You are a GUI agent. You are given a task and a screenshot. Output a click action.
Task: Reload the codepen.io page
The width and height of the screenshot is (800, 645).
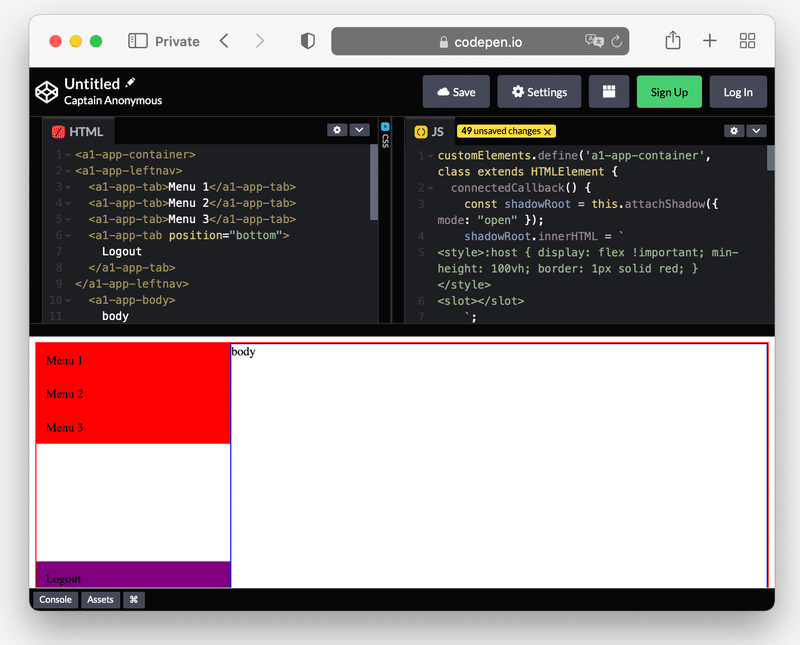click(616, 41)
